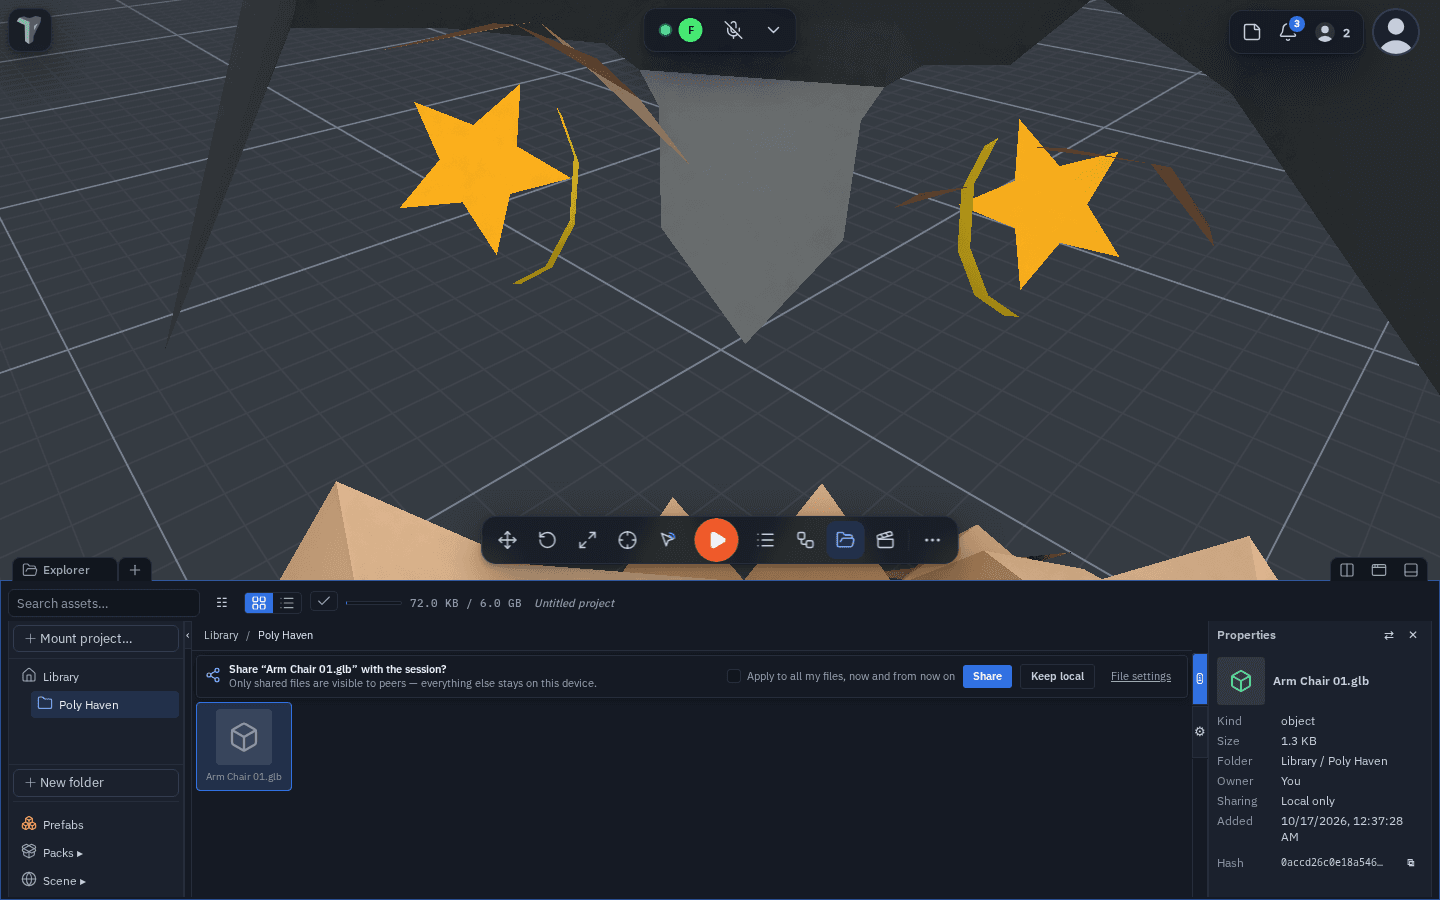
Task: Click the app logo in top-left corner
Action: [x=29, y=29]
